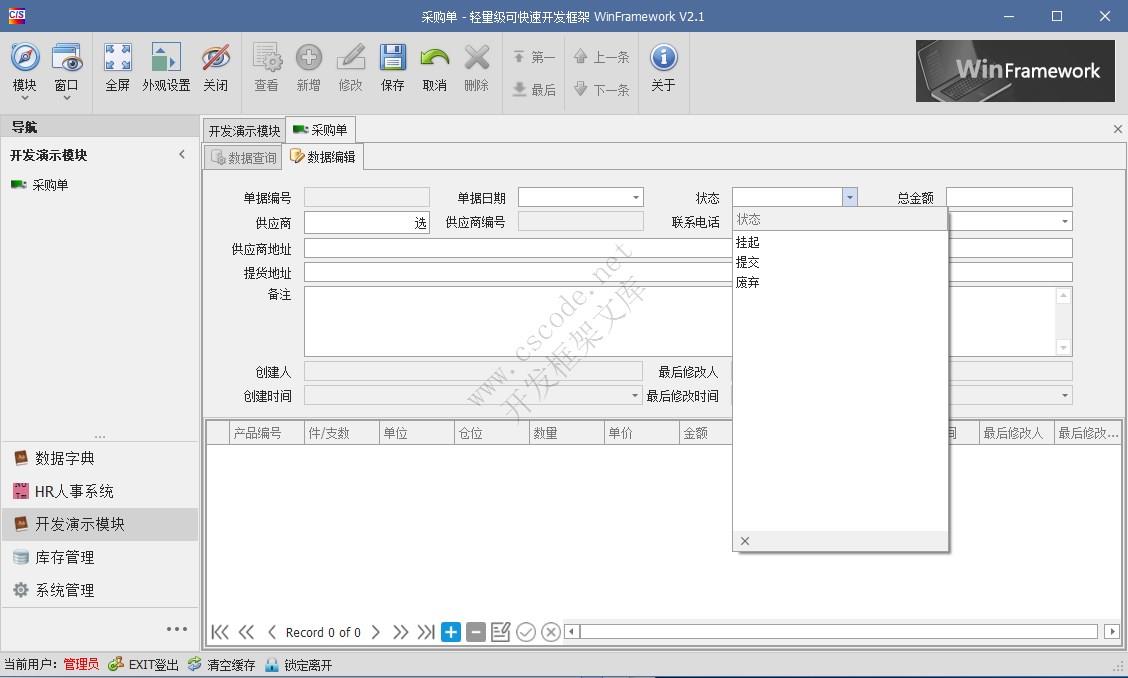1128x678 pixels.
Task: Open the 单据日期 date dropdown
Action: click(636, 197)
